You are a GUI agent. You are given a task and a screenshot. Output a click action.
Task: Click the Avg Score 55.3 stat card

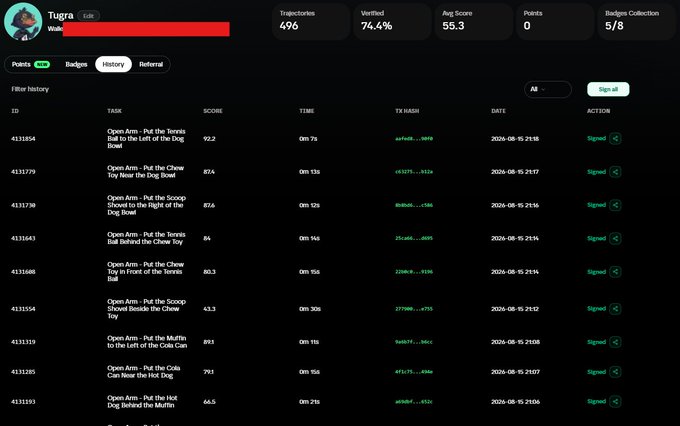click(474, 22)
